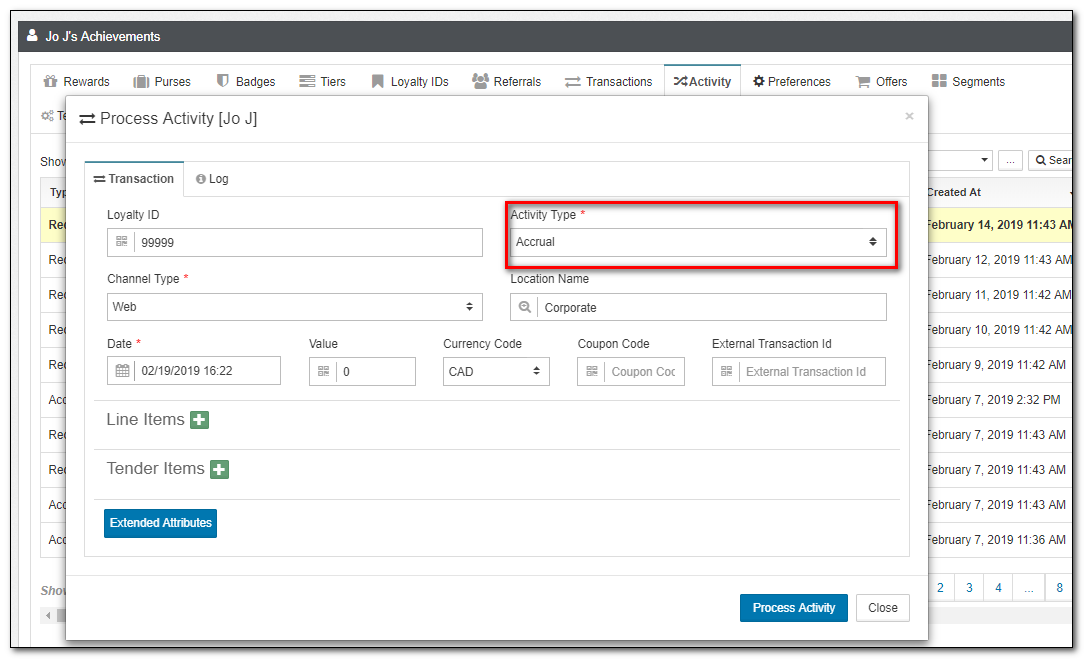Image resolution: width=1084 pixels, height=659 pixels.
Task: Dismiss the dialog with the X icon
Action: (909, 116)
